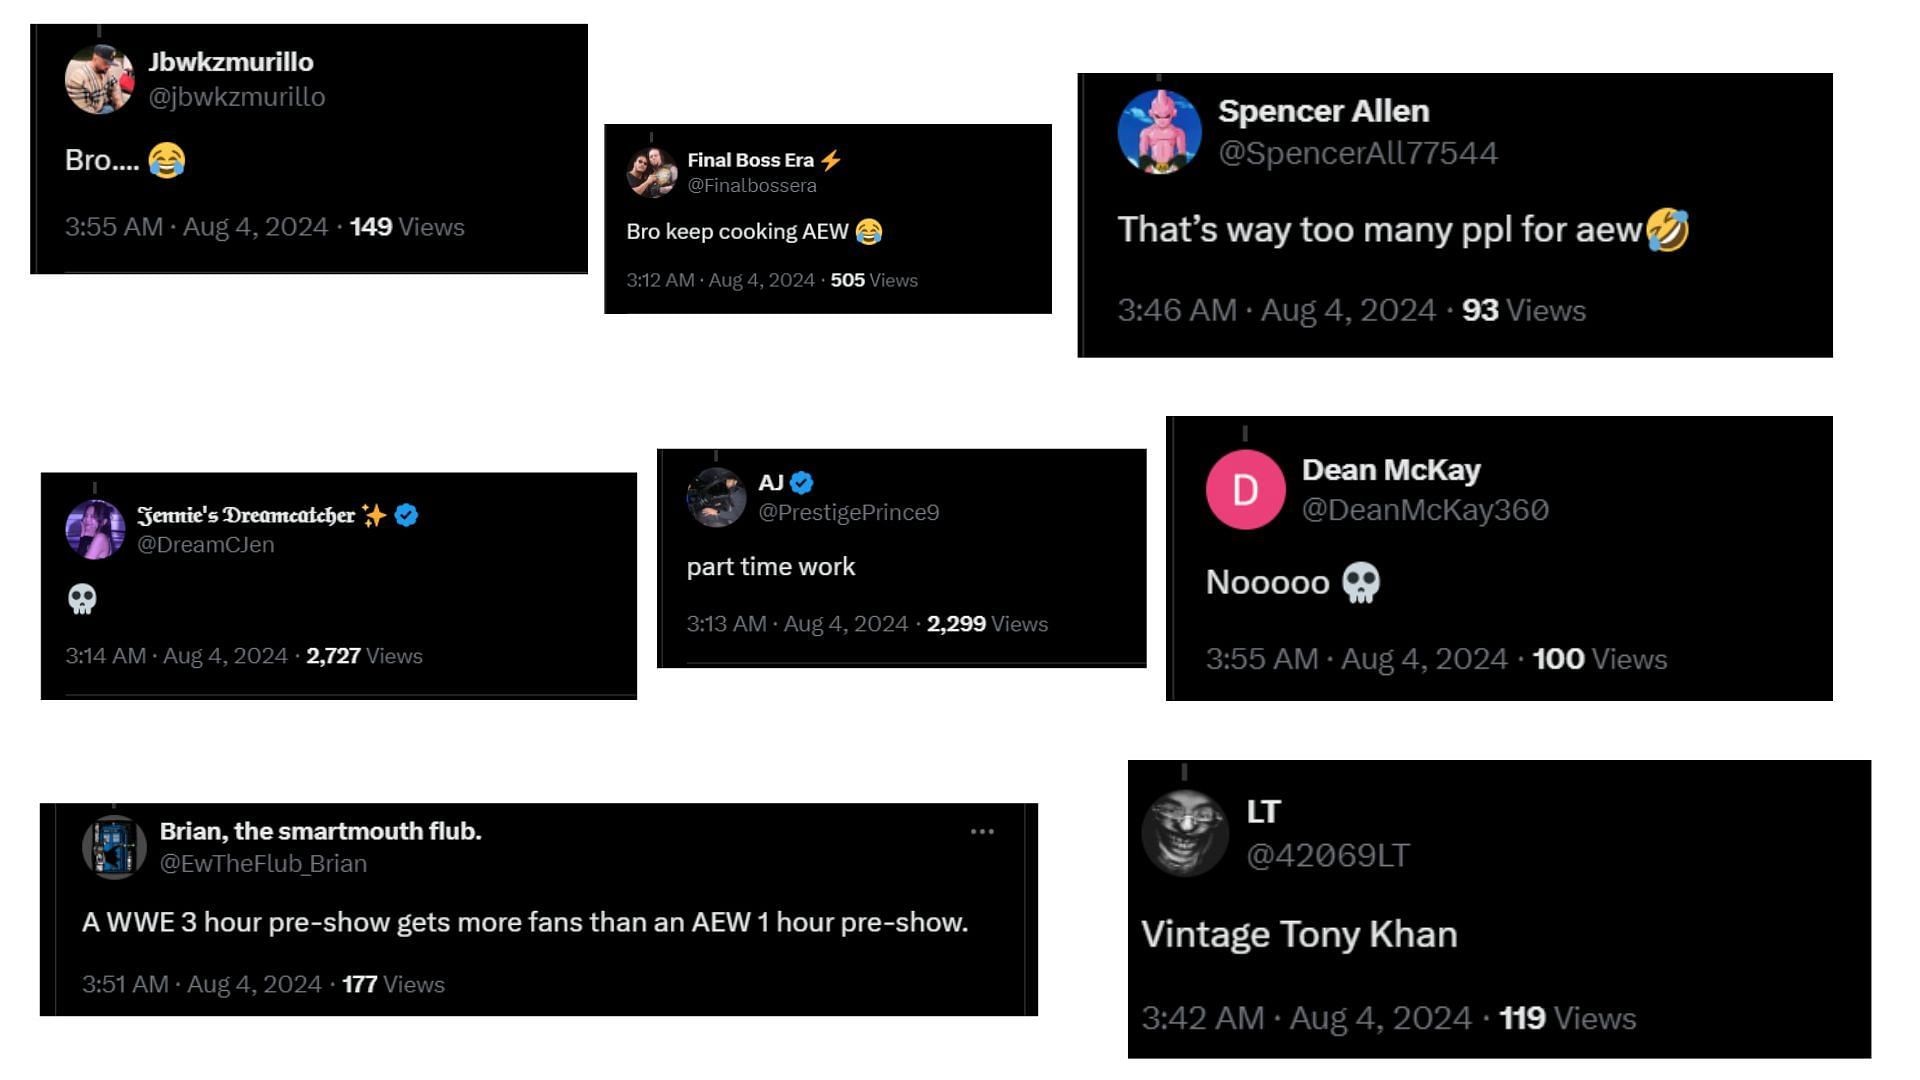Click LT profile picture icon
Screen dimensions: 1920x1080
1185,829
